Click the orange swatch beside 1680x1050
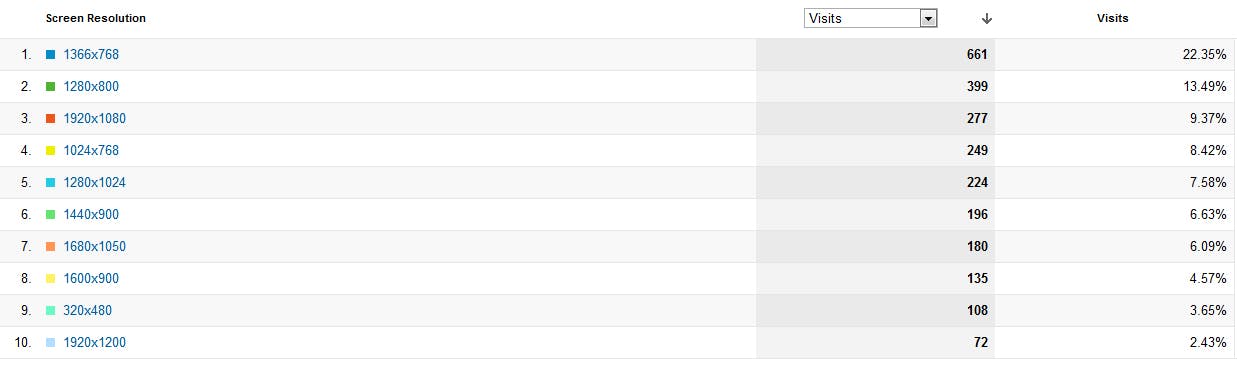This screenshot has width=1237, height=372. click(50, 247)
